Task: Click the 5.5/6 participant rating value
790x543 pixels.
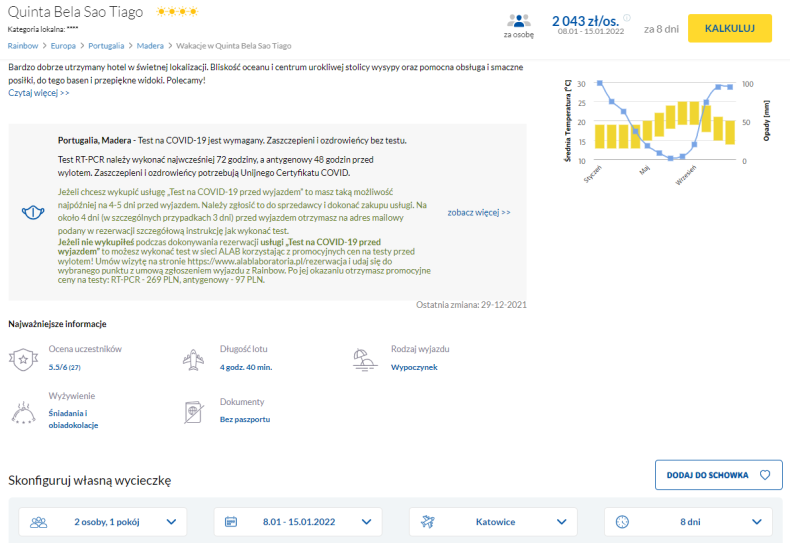Action: [64, 367]
